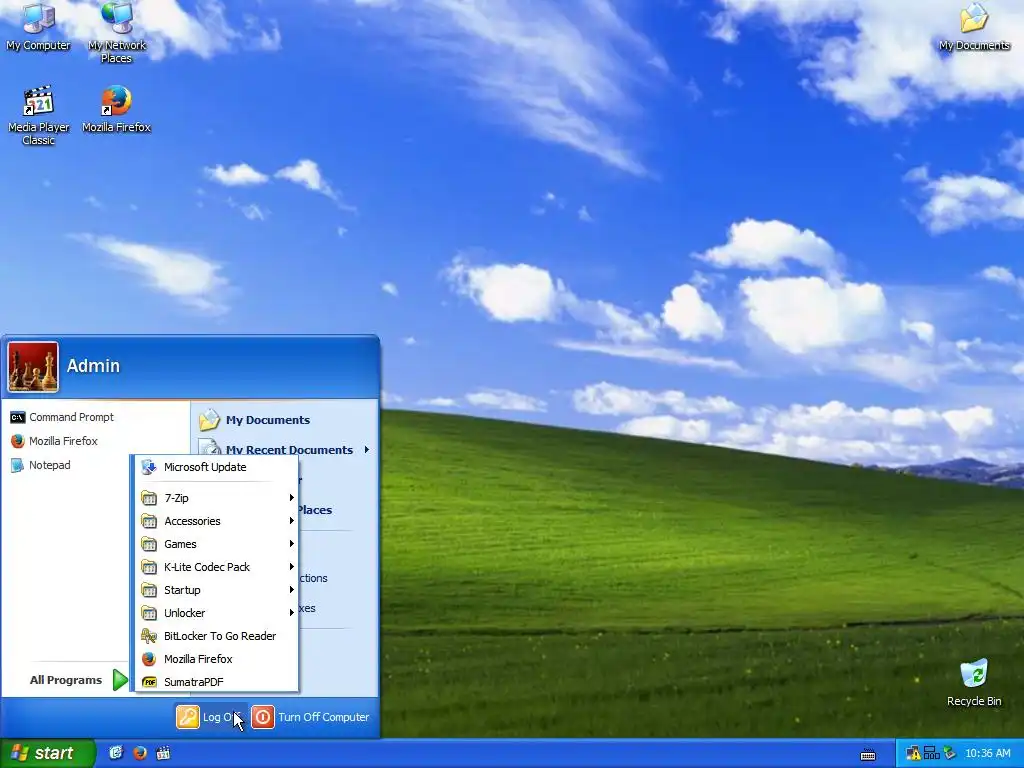Click the SumatraPDF icon
Screen dimensions: 1024x768
point(149,682)
